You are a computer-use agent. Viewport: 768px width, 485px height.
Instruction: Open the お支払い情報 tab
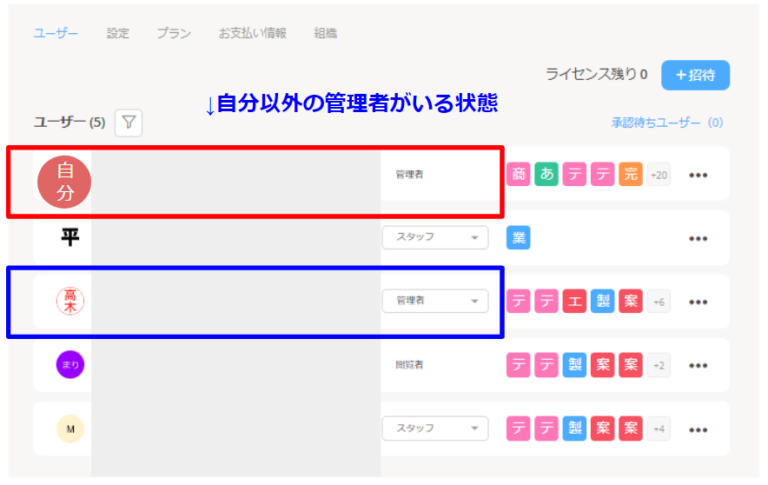[253, 33]
